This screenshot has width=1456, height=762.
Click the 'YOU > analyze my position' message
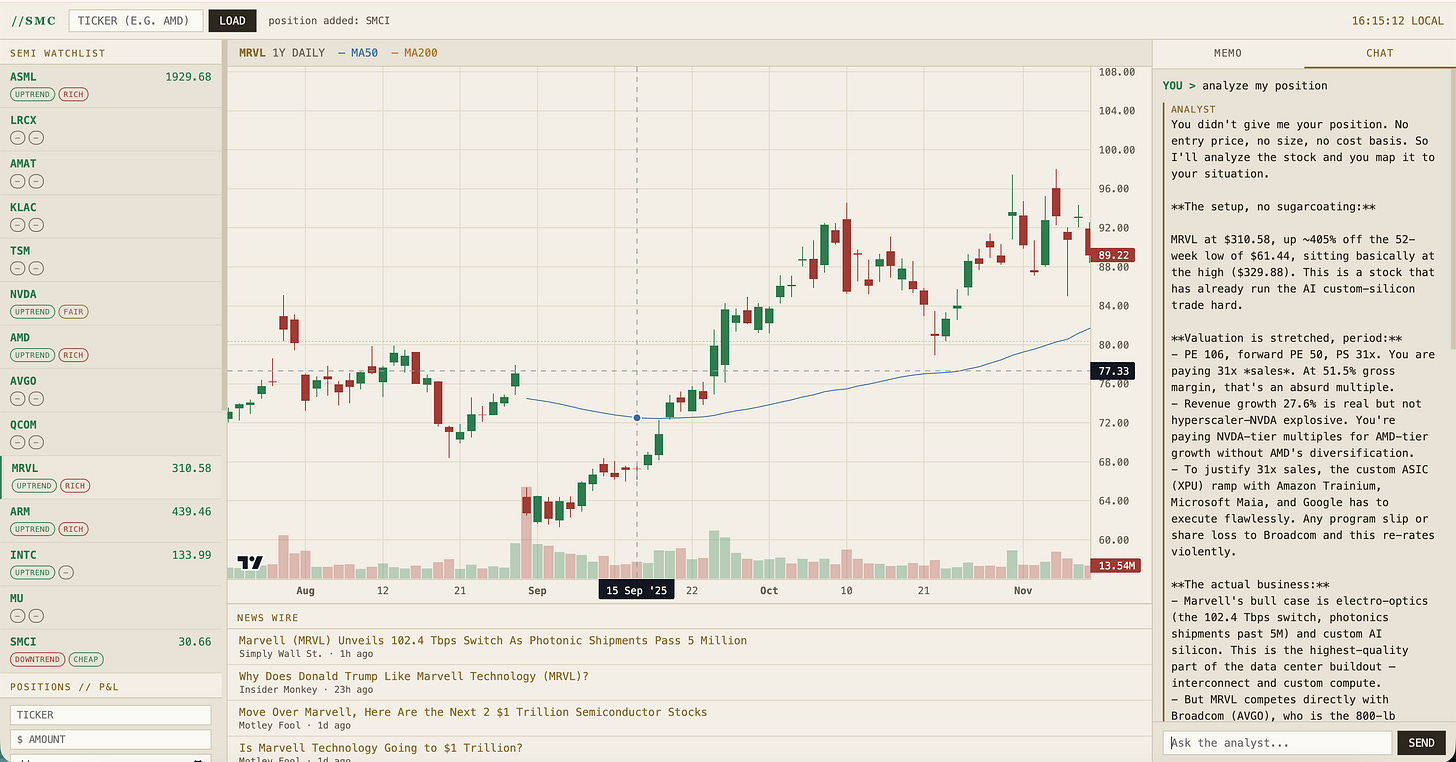click(1245, 86)
